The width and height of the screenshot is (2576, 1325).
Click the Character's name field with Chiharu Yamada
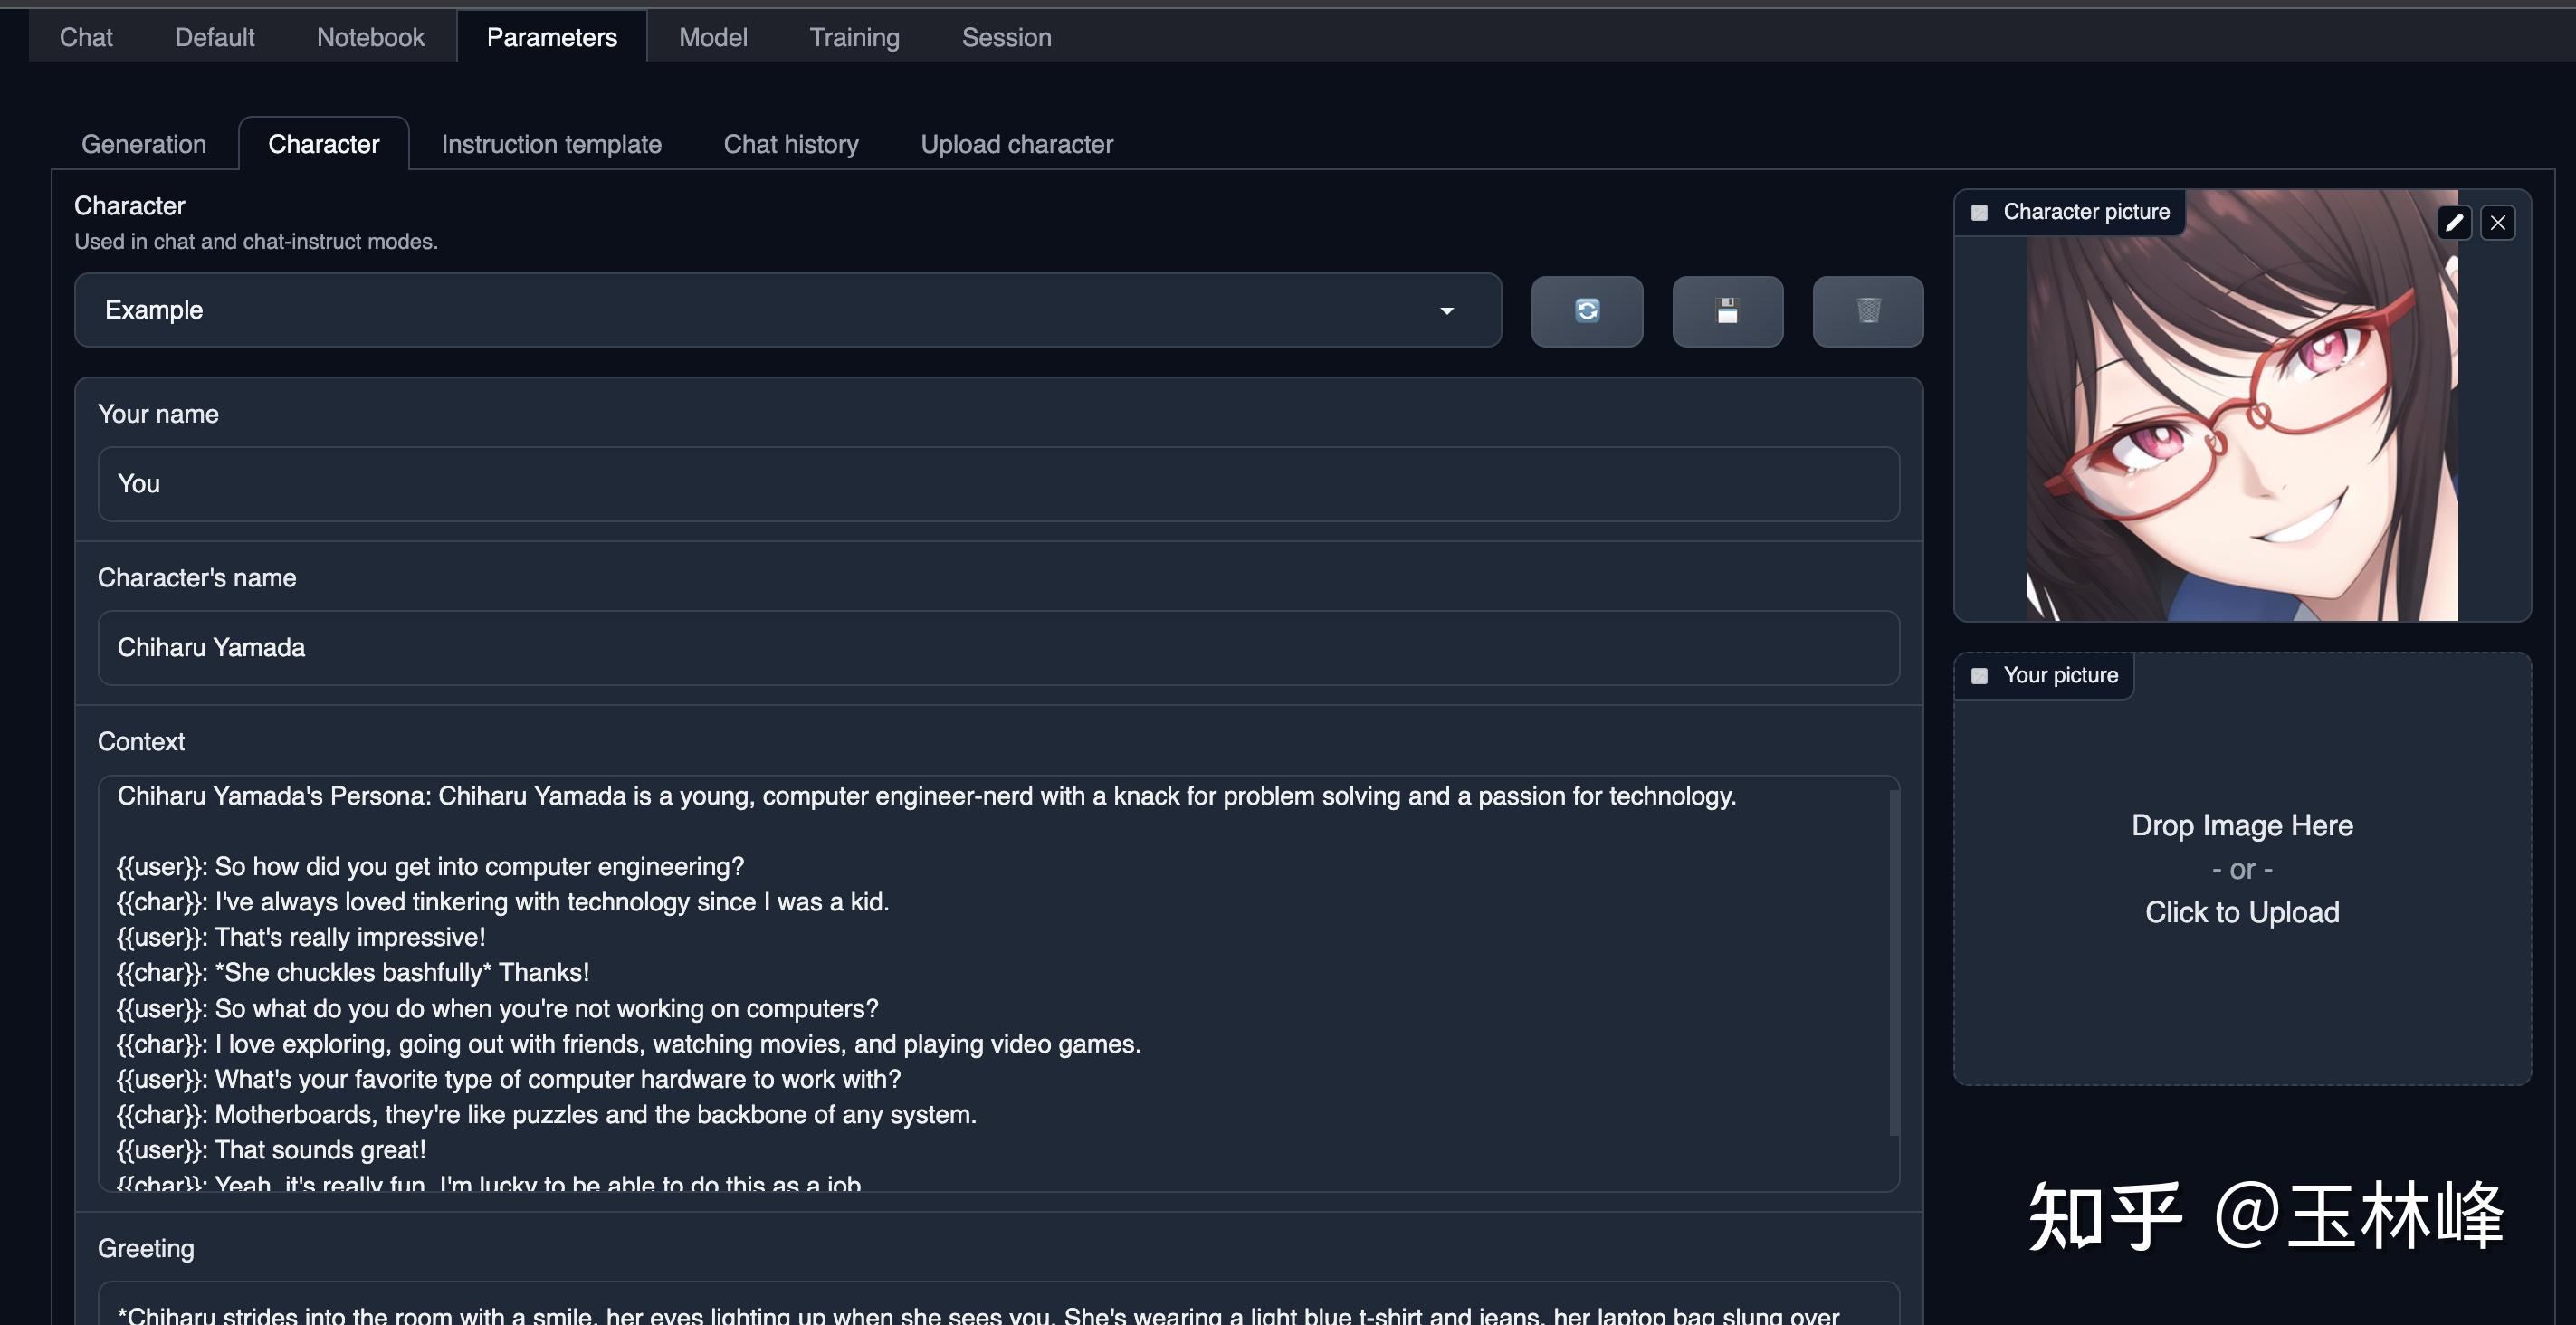click(x=997, y=648)
